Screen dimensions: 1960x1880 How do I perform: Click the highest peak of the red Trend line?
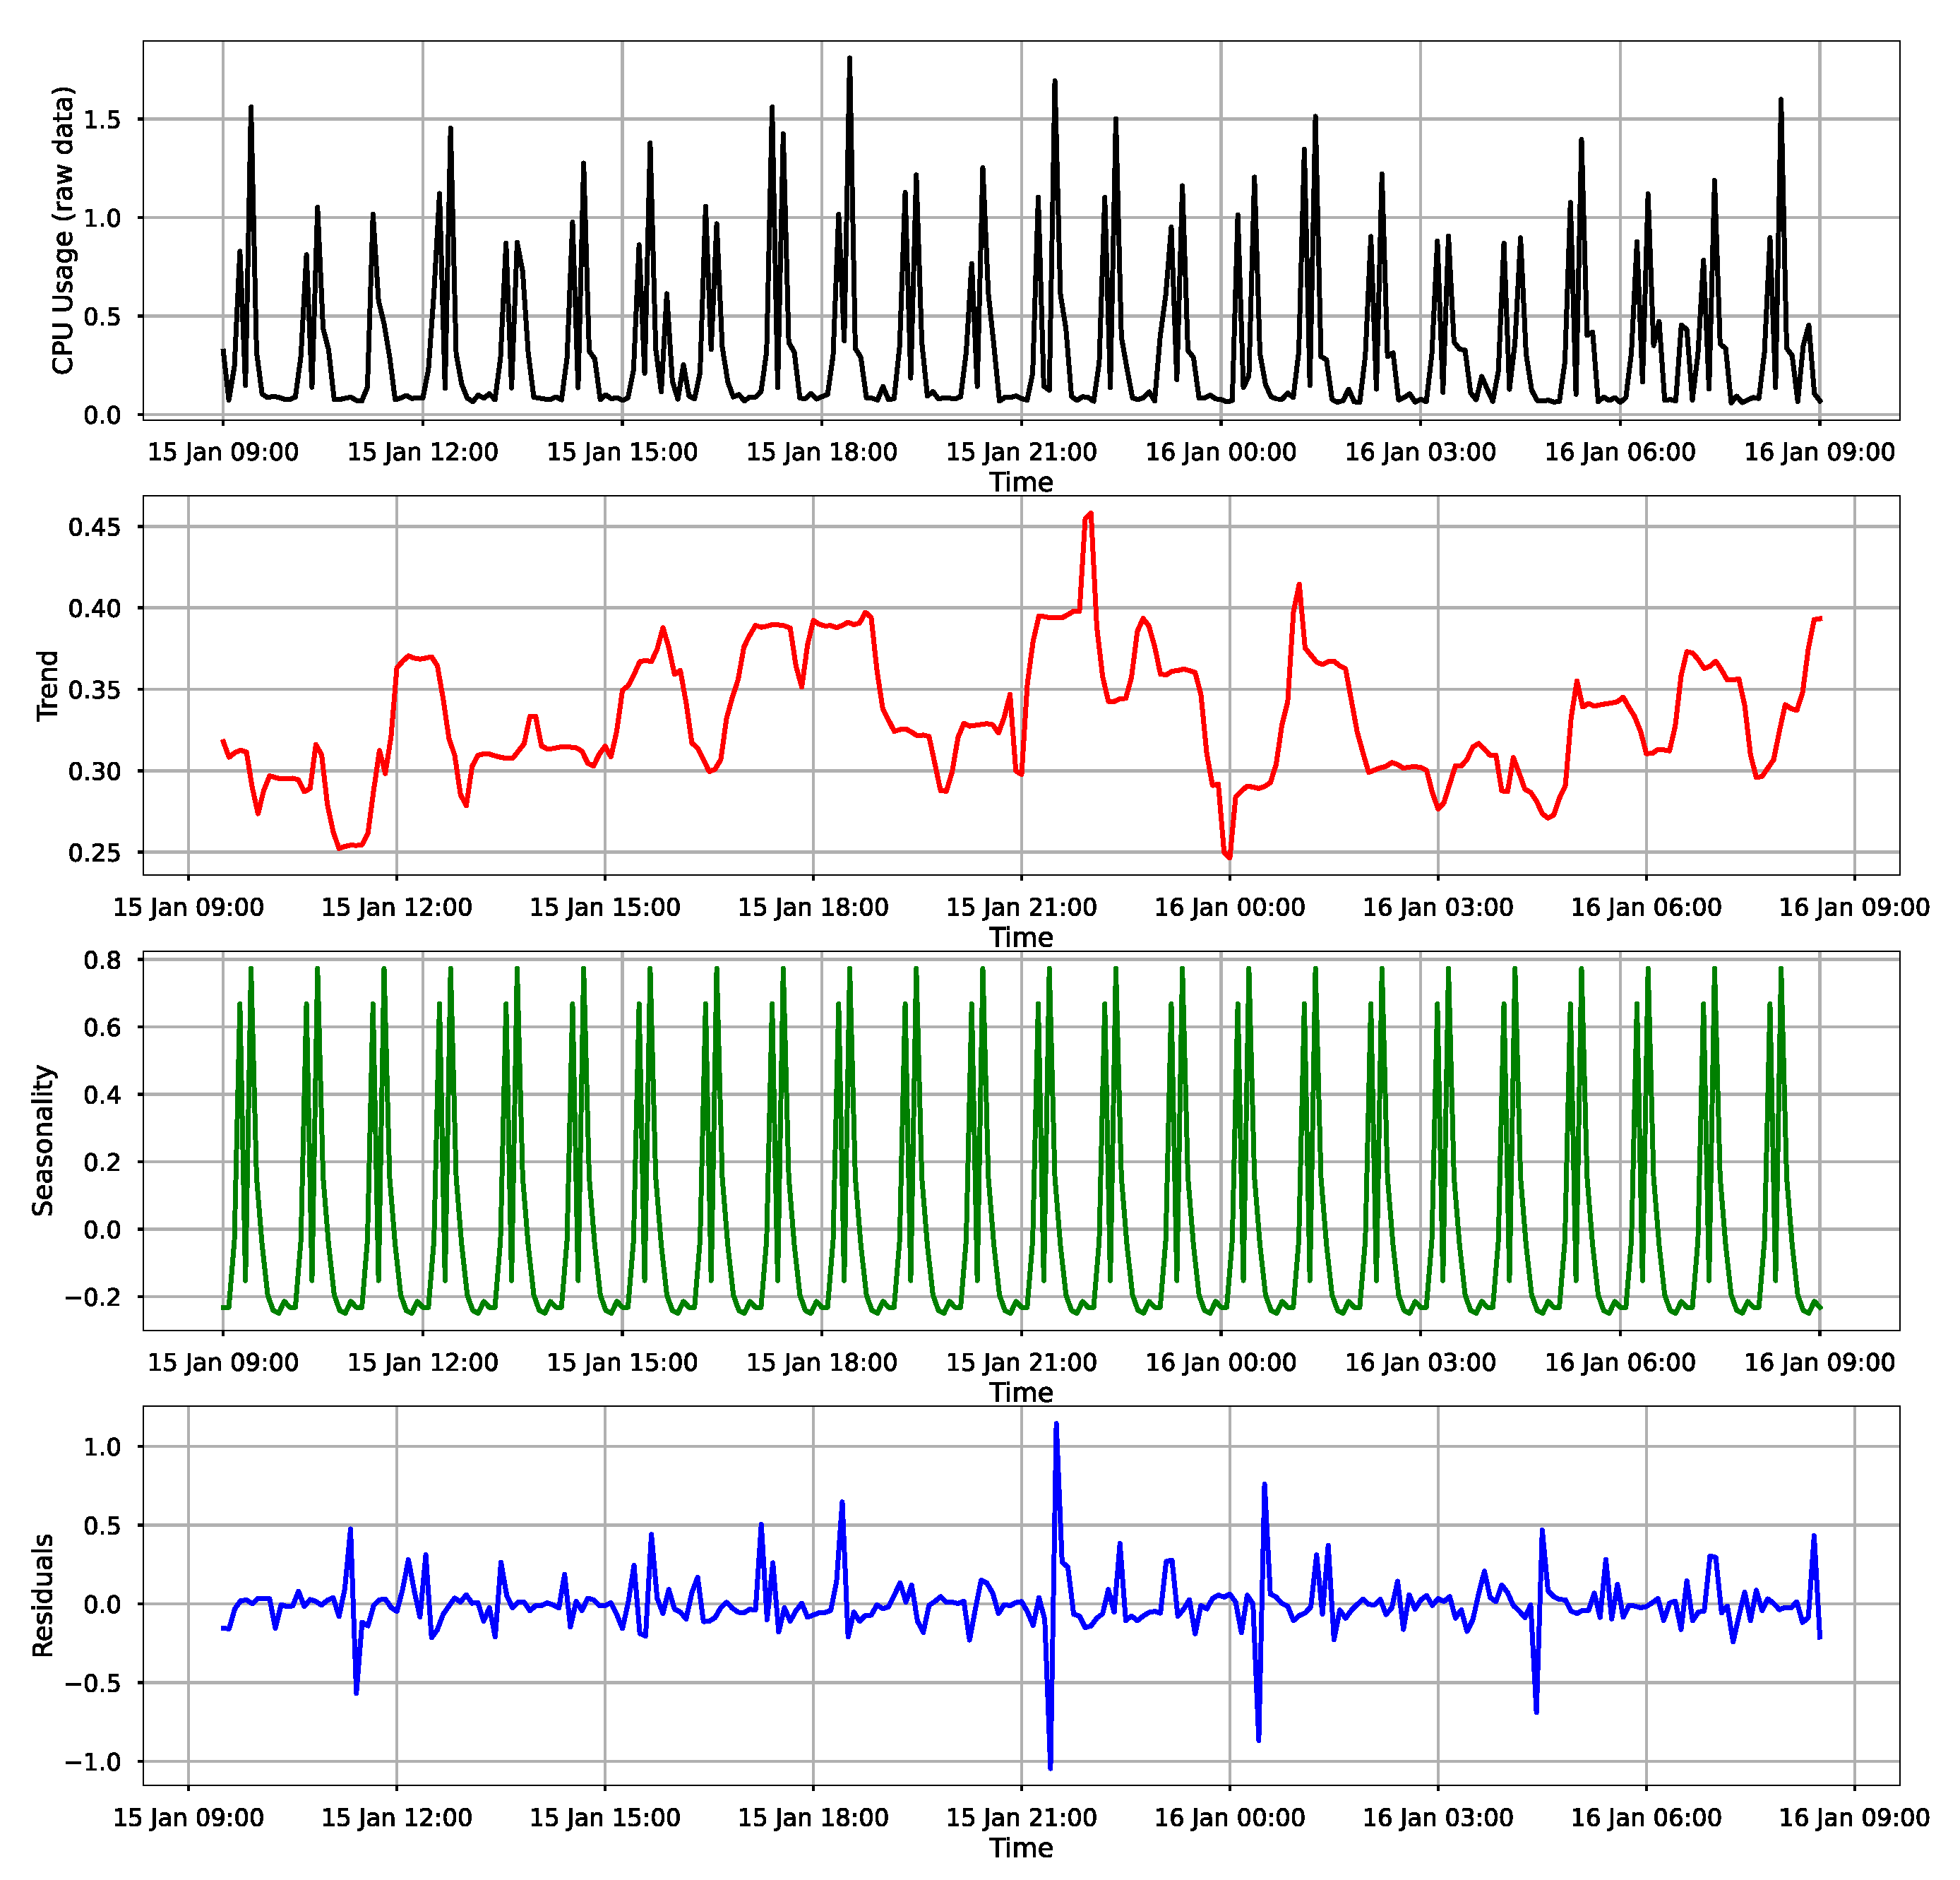(1090, 514)
